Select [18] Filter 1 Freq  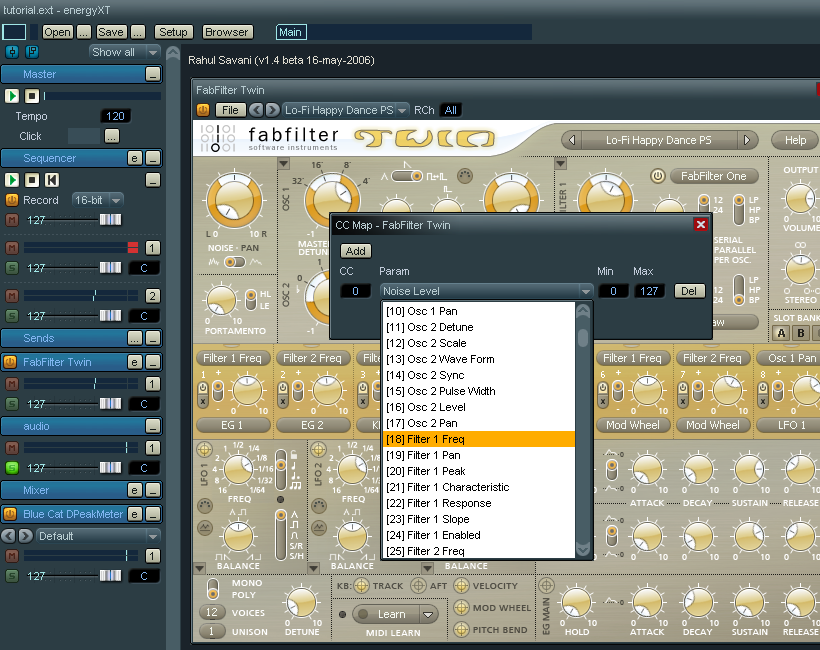coord(479,439)
